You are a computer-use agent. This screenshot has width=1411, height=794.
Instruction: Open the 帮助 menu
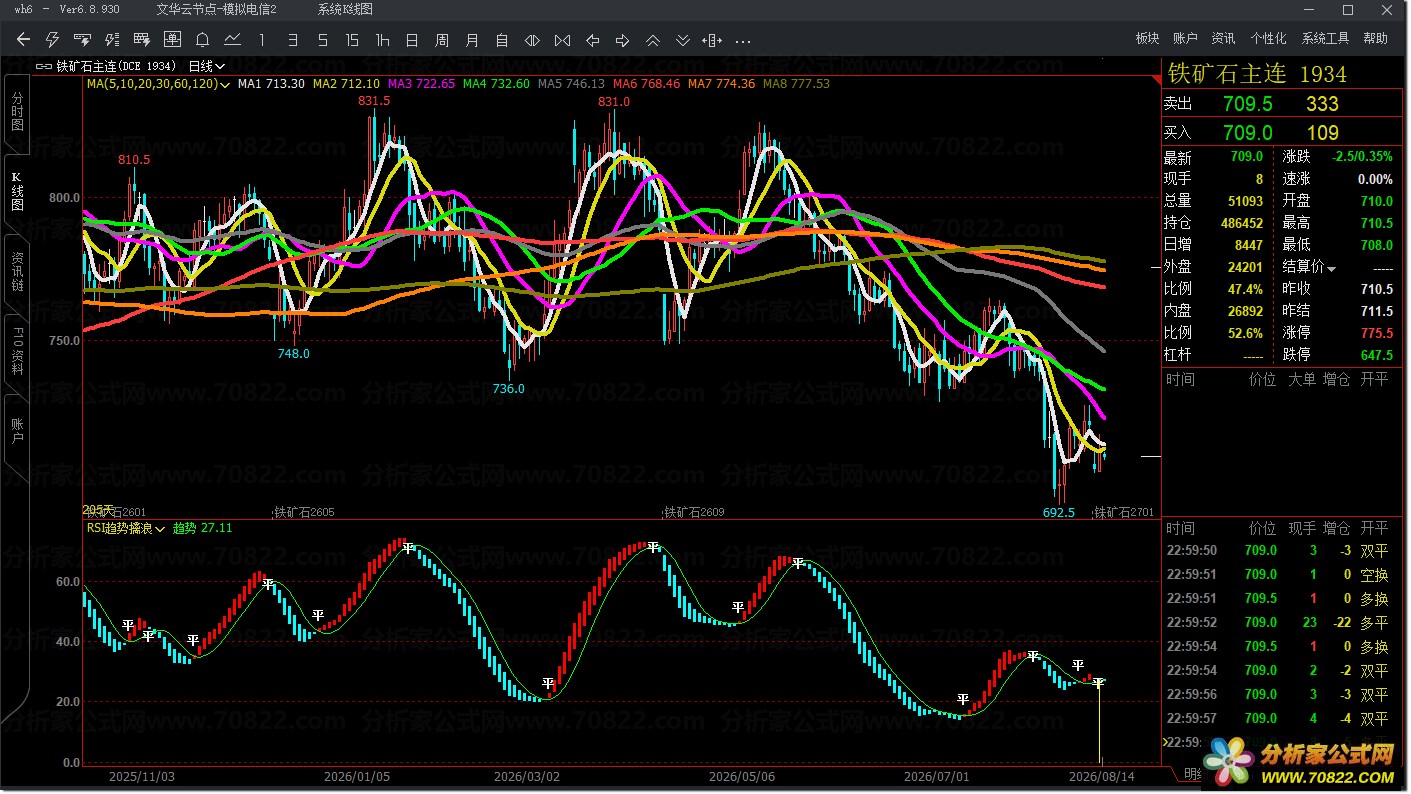[x=1375, y=38]
